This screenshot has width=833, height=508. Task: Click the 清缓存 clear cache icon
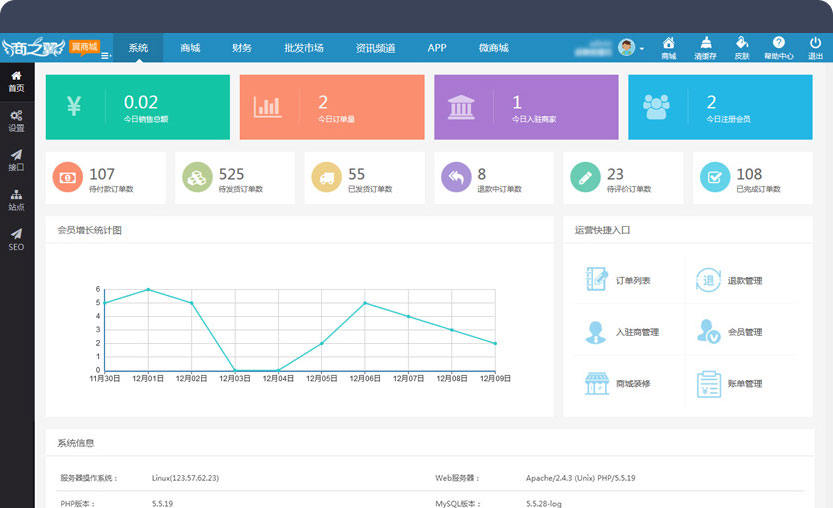tap(704, 48)
